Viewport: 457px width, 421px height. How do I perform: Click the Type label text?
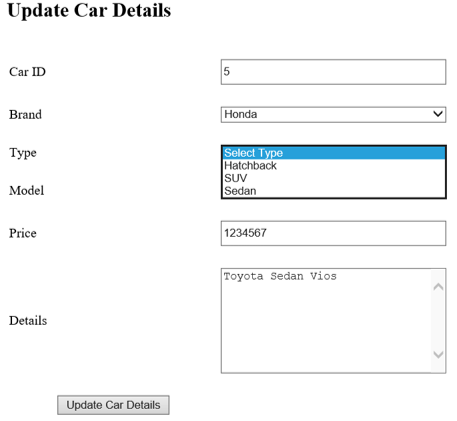point(23,153)
